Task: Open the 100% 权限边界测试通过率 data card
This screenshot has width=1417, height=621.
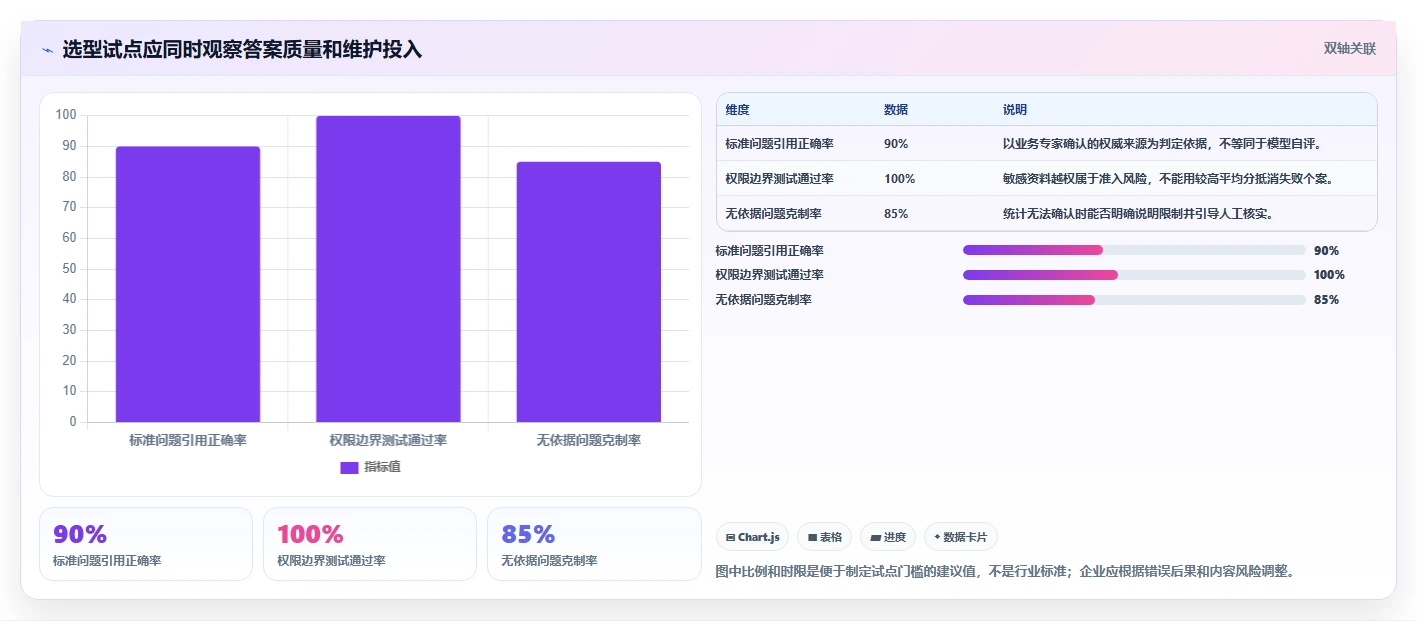Action: tap(370, 544)
